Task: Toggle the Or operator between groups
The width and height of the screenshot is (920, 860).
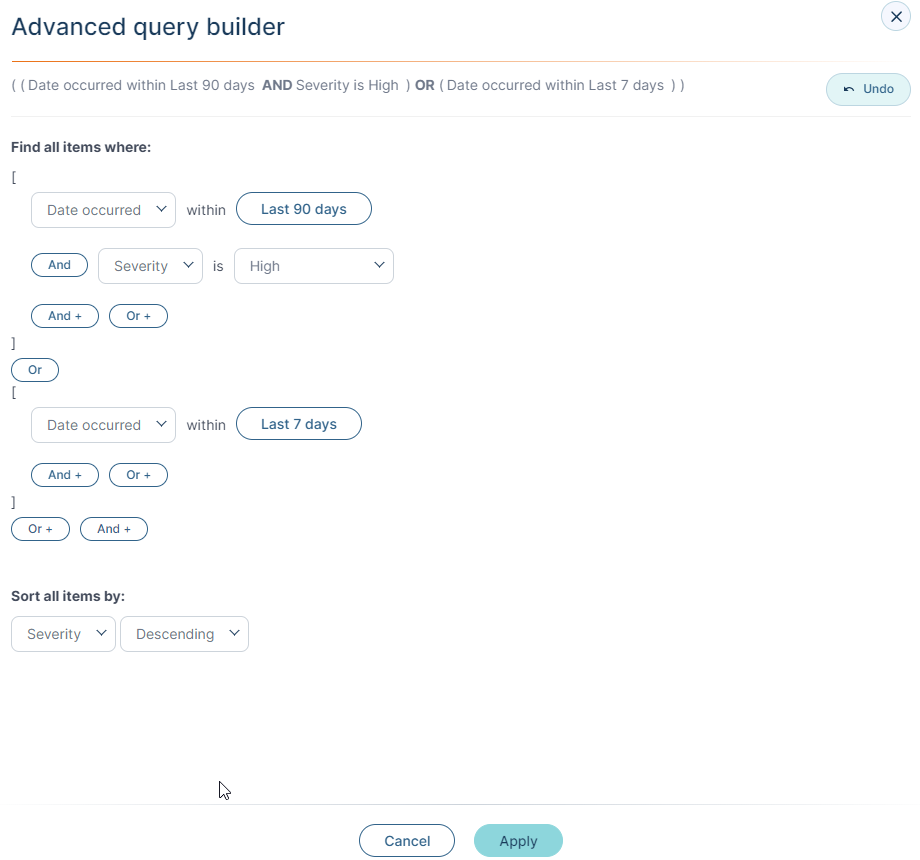Action: point(35,370)
